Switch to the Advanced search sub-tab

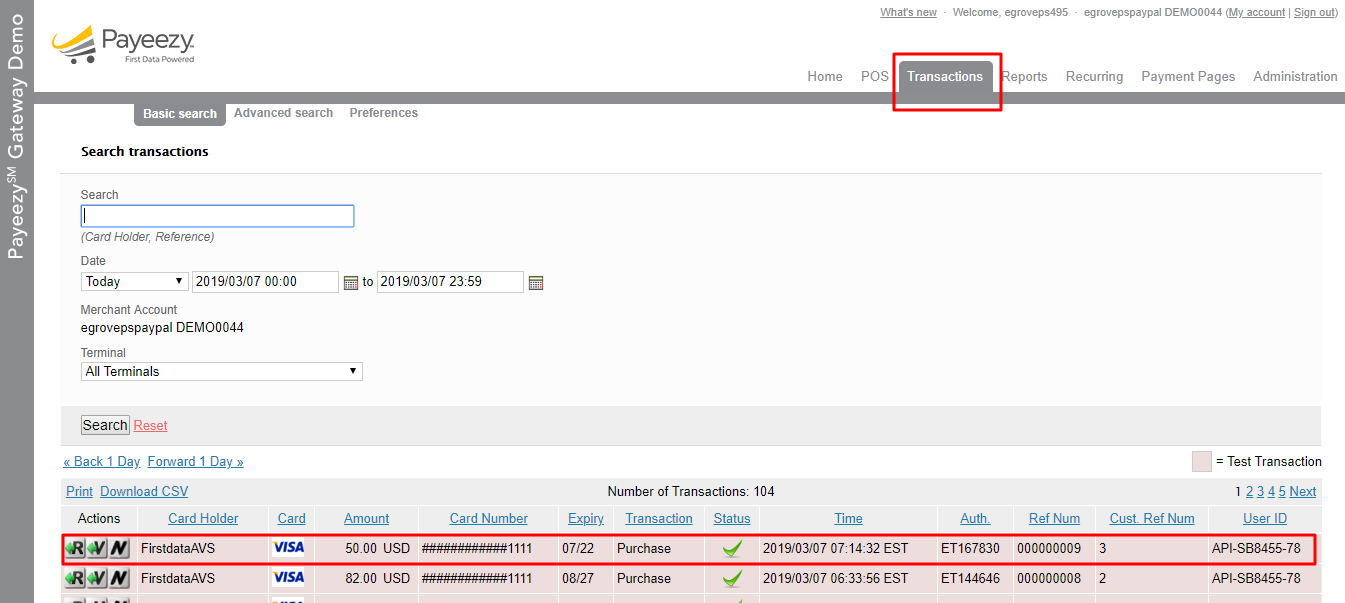(283, 113)
